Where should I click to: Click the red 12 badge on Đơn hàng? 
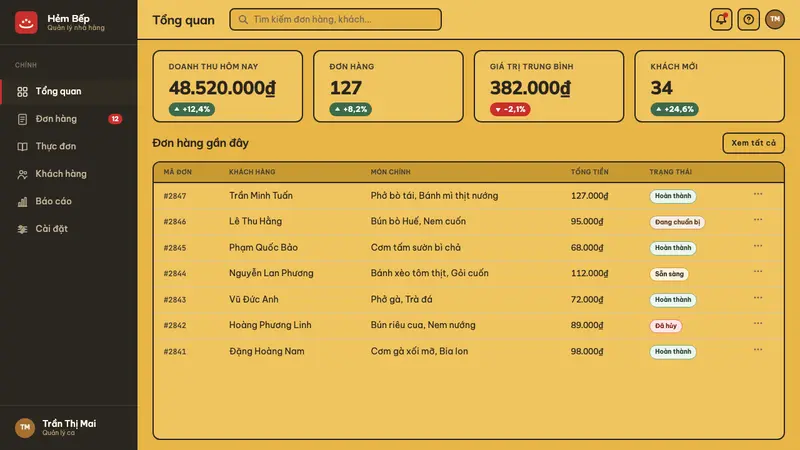[115, 119]
